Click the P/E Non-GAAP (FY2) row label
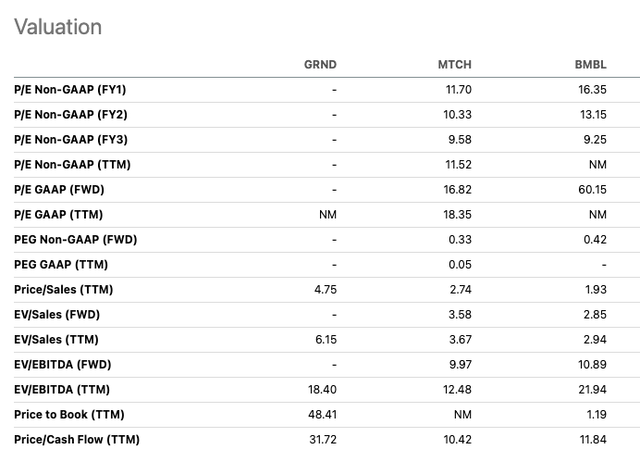This screenshot has width=640, height=462. pos(71,115)
